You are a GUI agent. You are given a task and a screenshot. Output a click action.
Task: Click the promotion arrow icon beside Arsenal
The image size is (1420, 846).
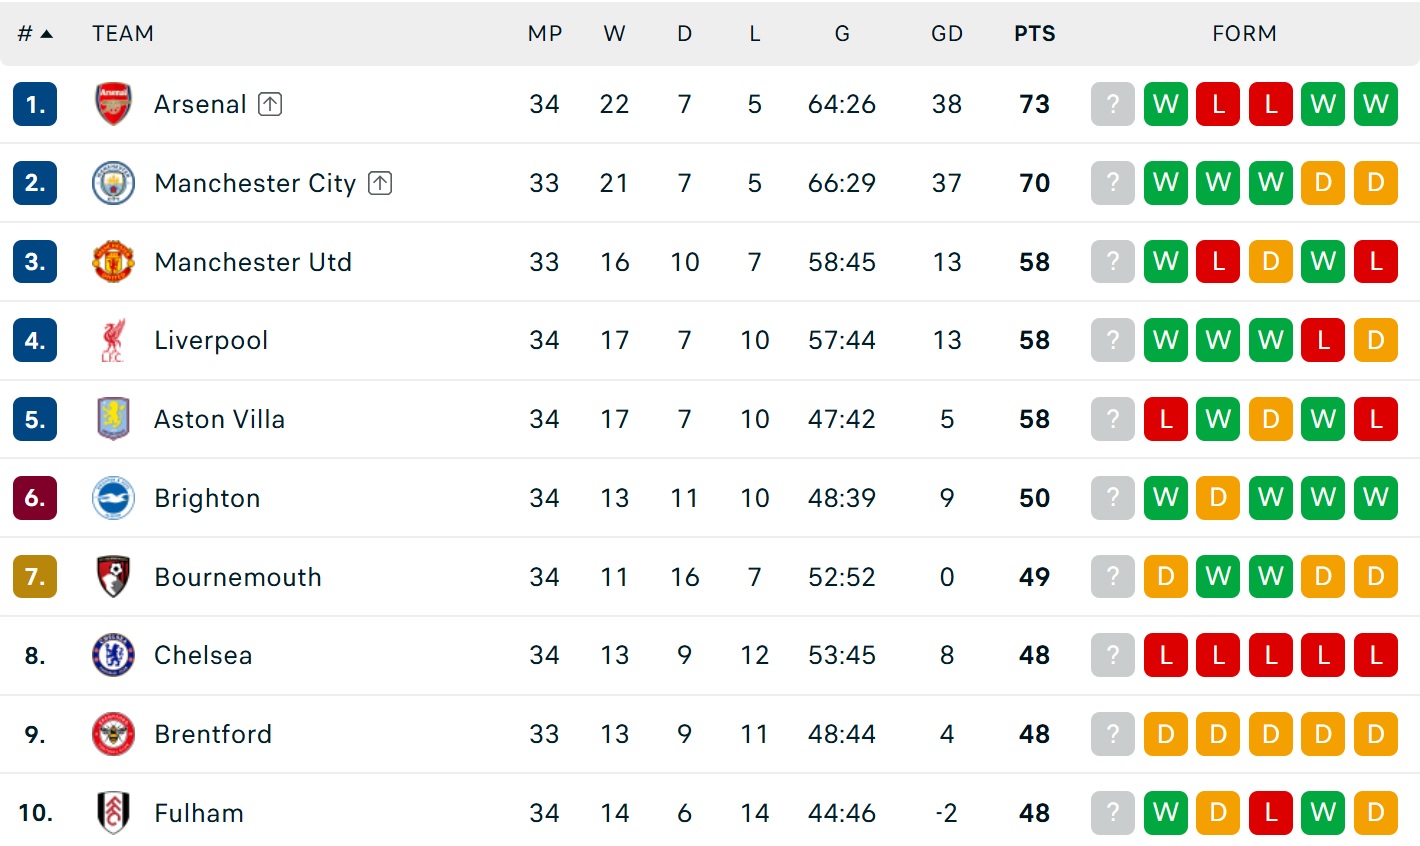[270, 104]
